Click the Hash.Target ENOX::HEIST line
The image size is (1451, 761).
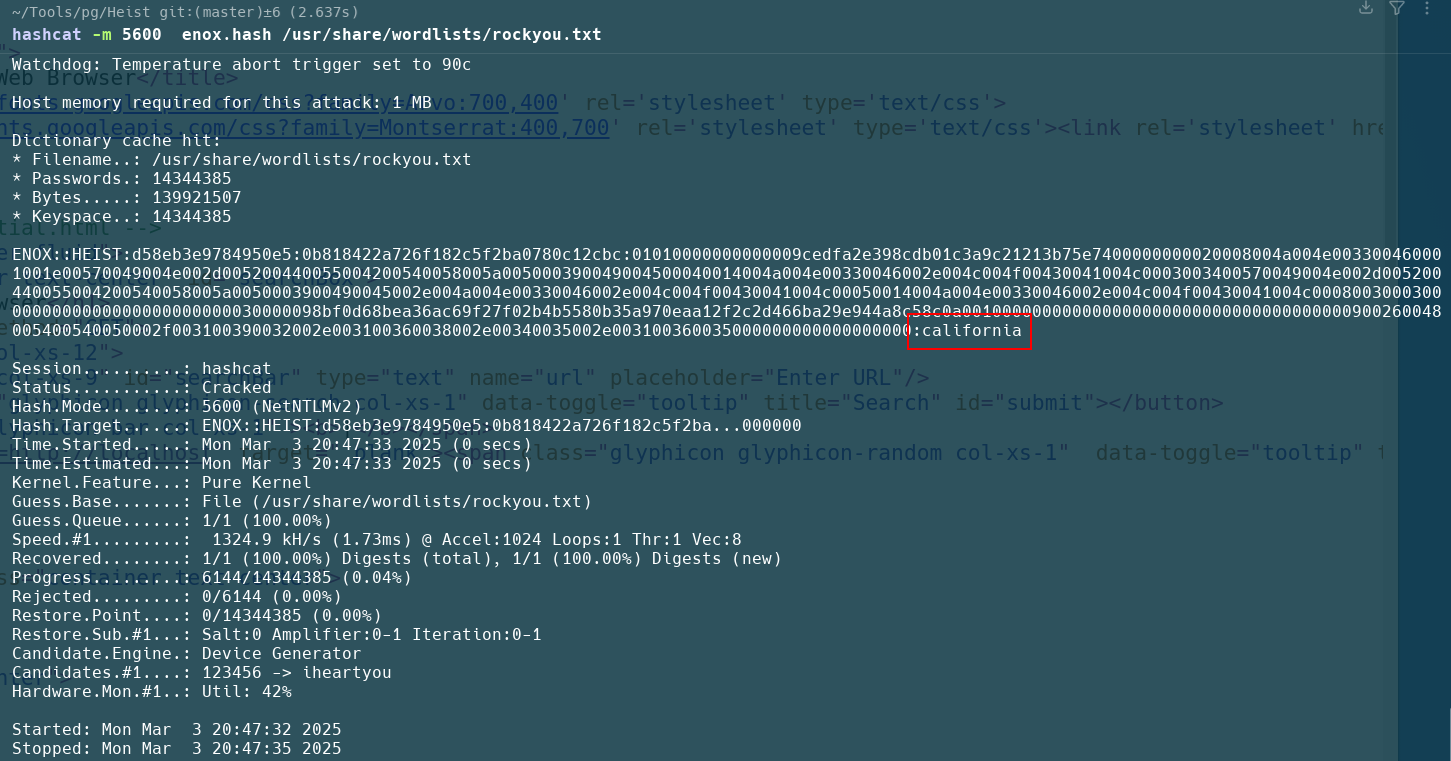406,426
